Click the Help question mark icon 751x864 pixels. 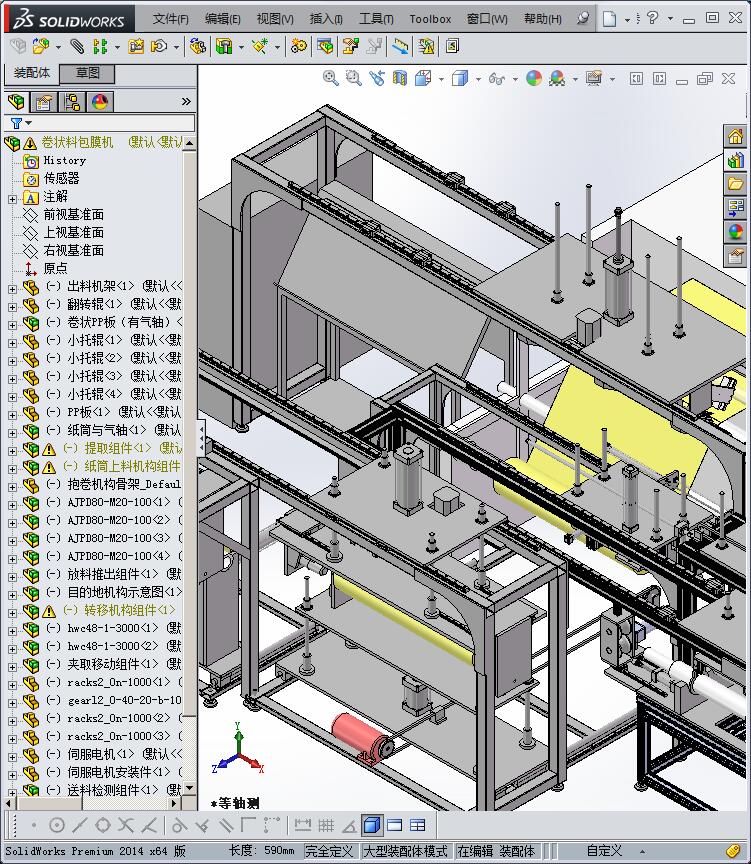(x=652, y=18)
